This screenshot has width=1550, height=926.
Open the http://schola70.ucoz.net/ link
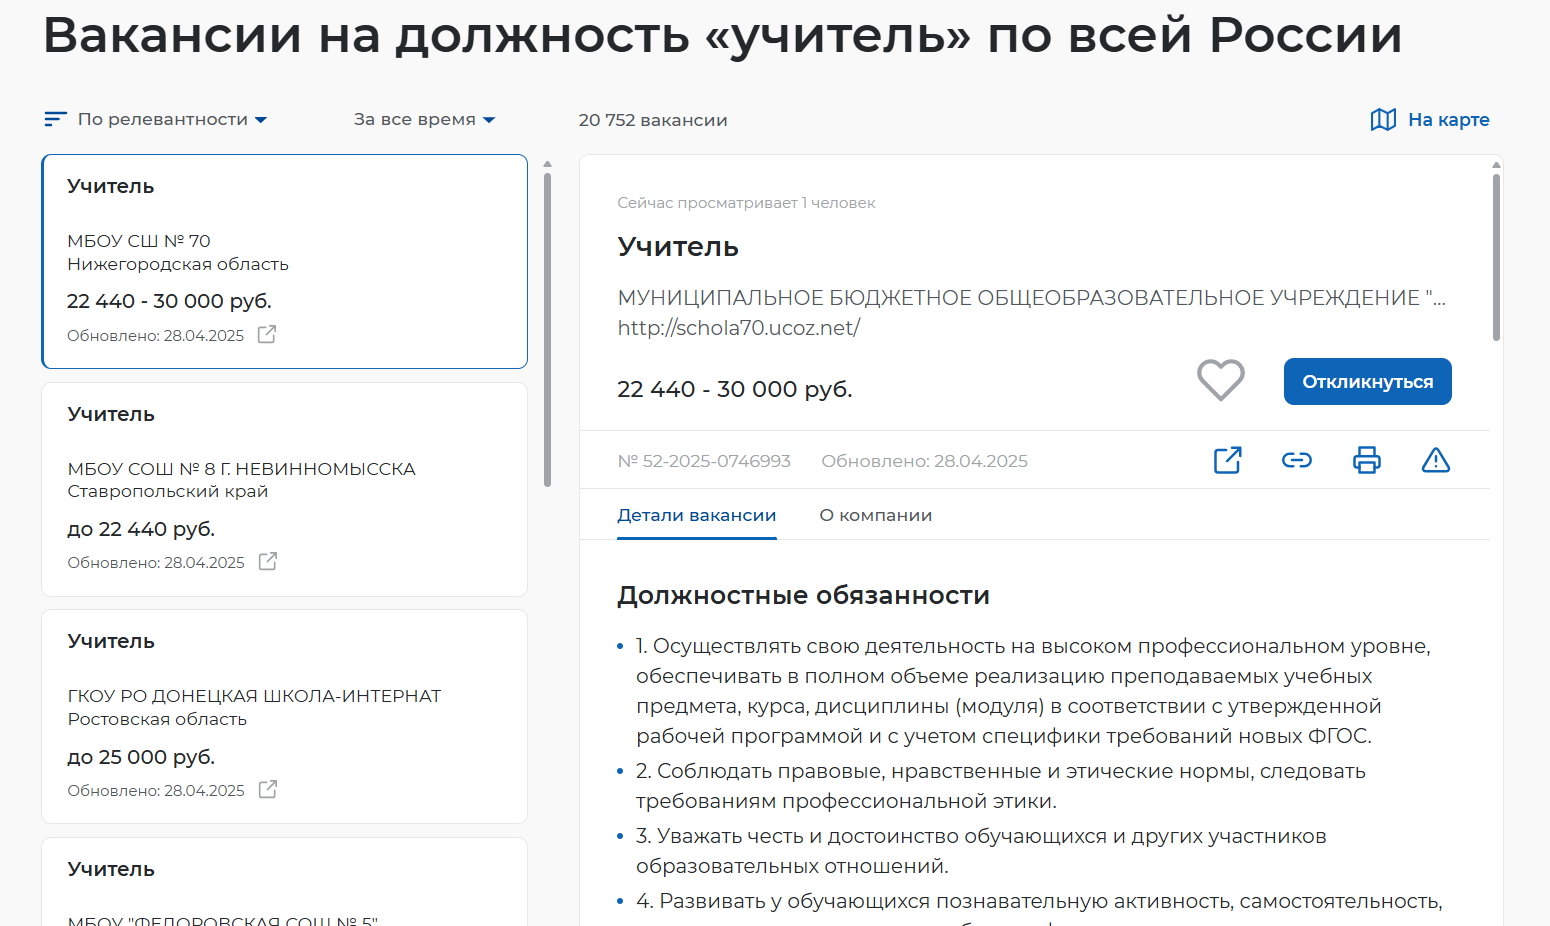739,328
